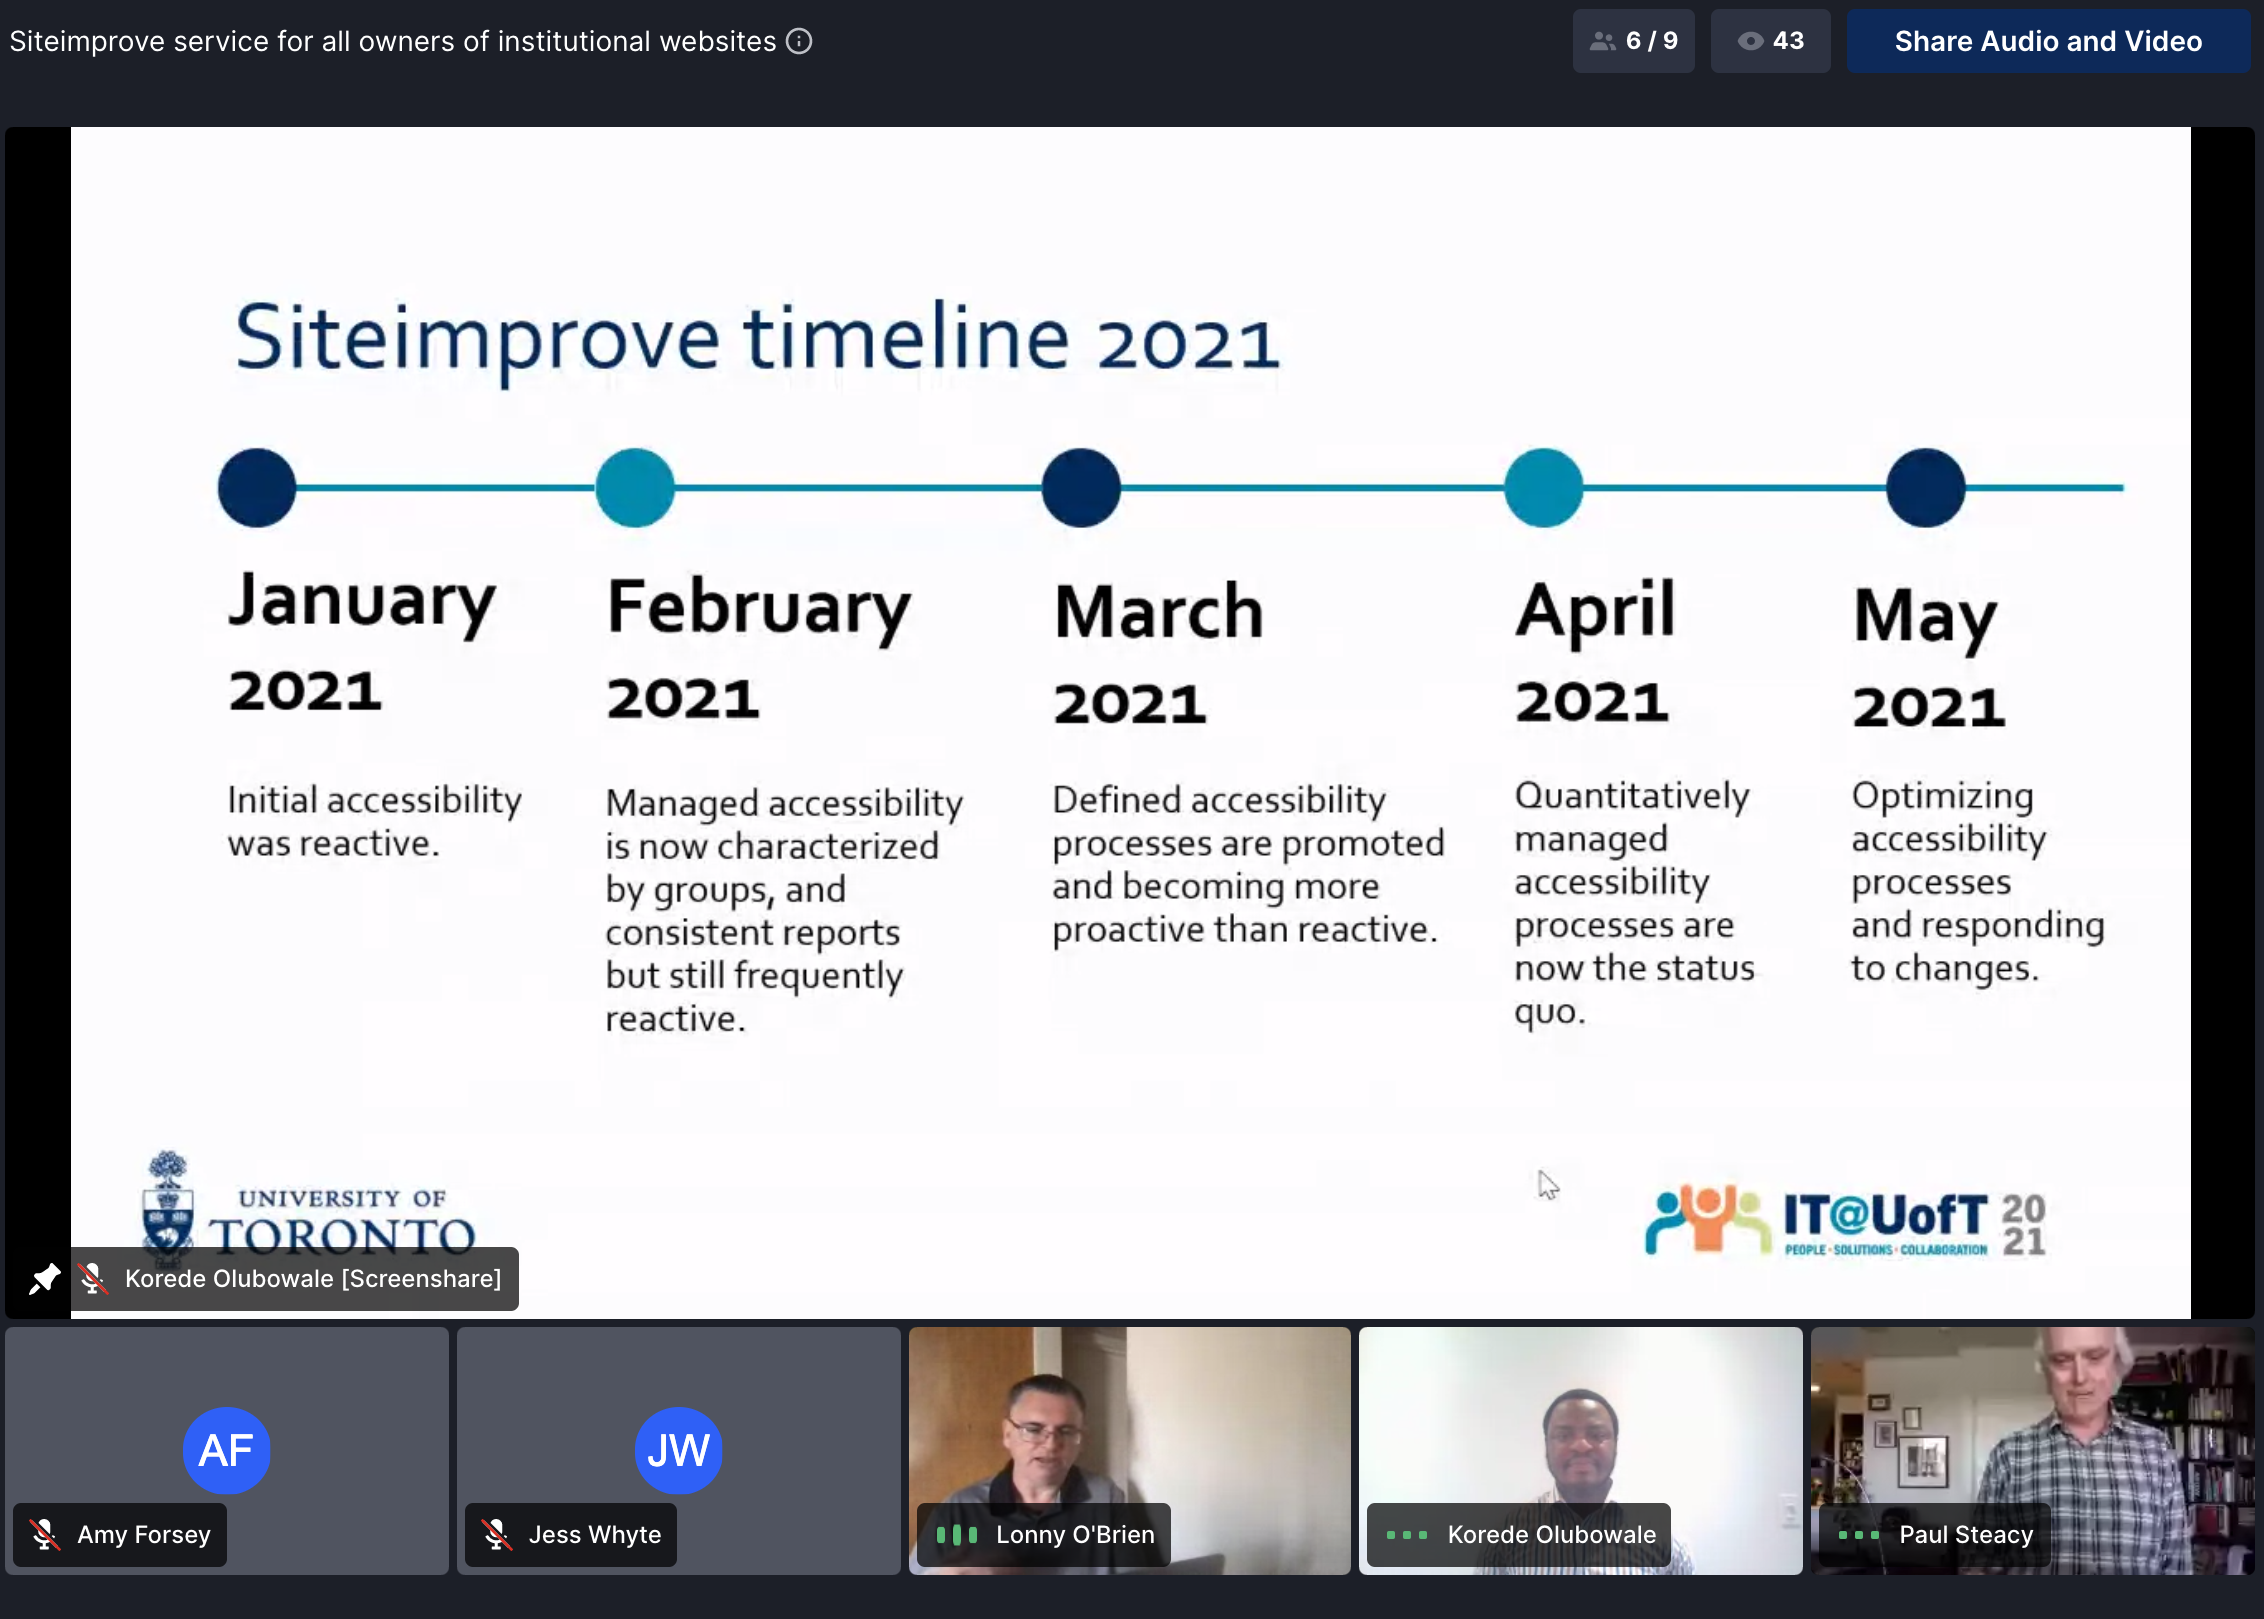The height and width of the screenshot is (1619, 2264).
Task: Click Paul Steacy's audio dots indicator
Action: coord(1859,1534)
